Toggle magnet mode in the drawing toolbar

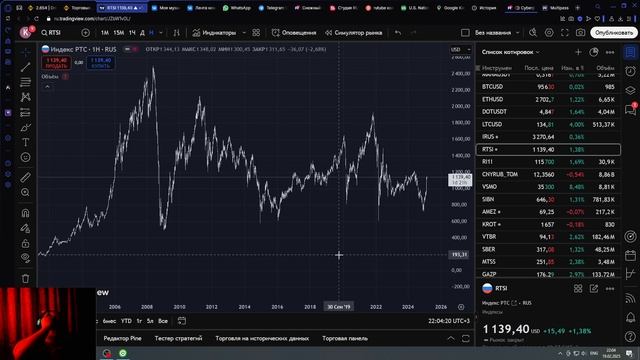pos(25,213)
